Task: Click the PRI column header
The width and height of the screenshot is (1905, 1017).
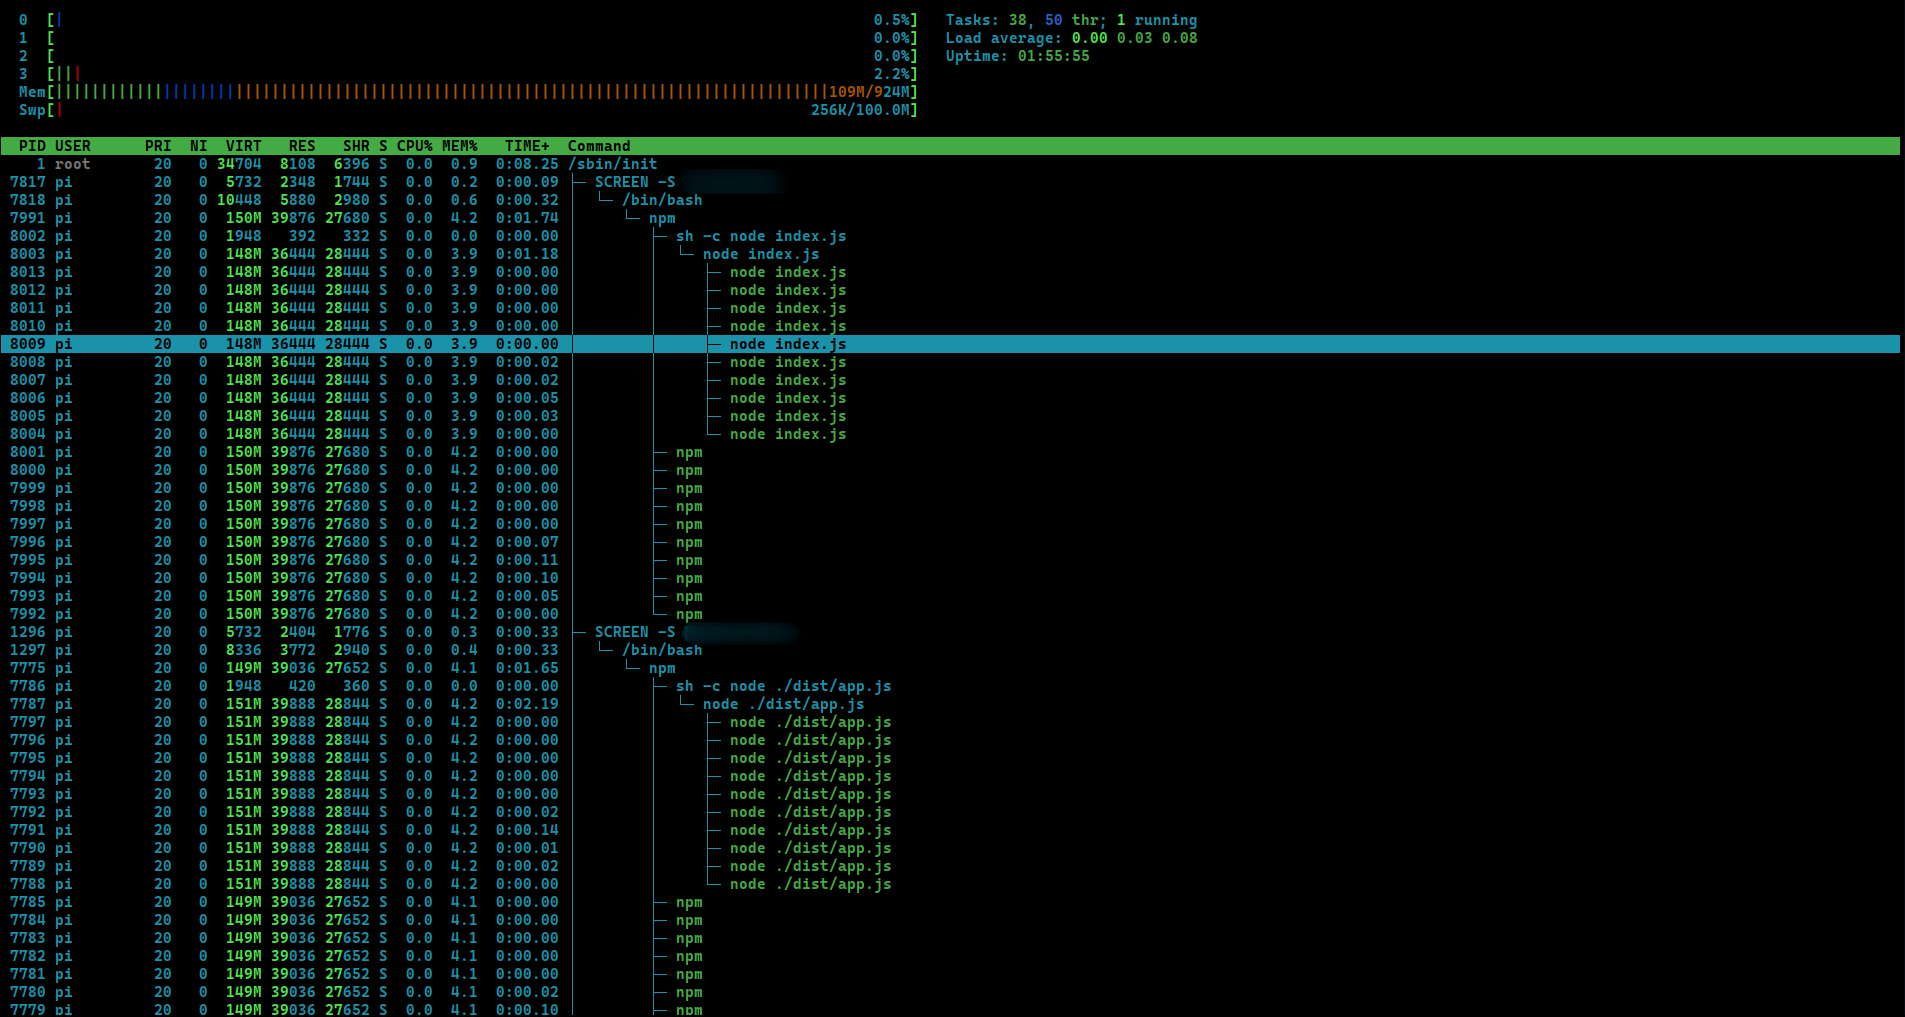Action: (158, 146)
